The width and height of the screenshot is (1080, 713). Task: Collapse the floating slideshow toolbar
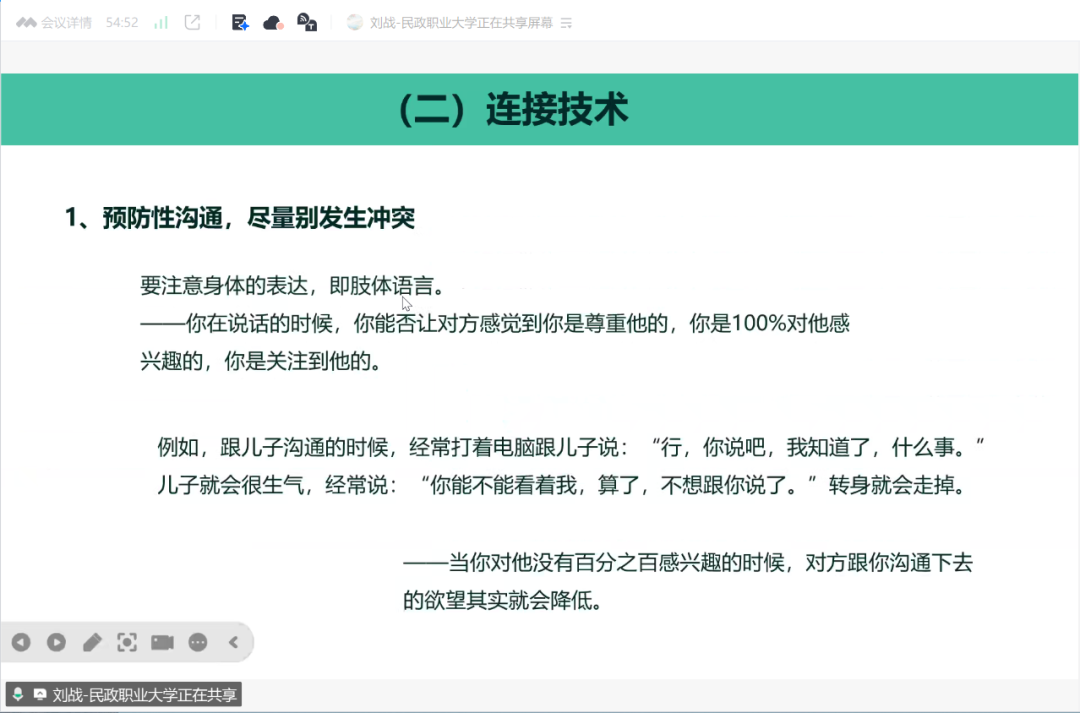[x=233, y=642]
